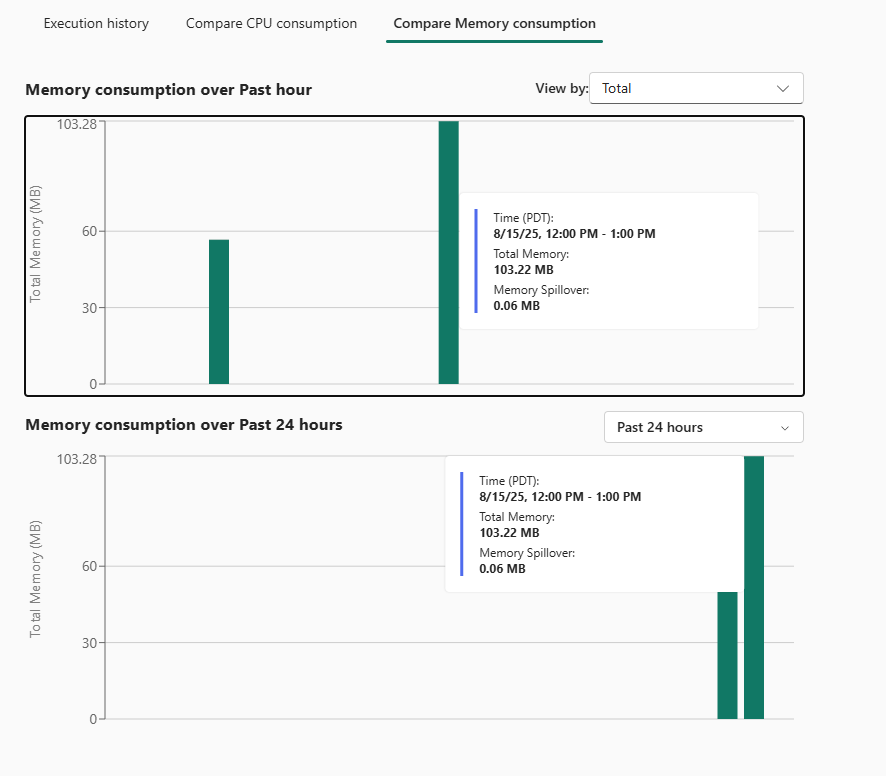Viewport: 886px width, 776px height.
Task: Click the chevron in the Total dropdown
Action: [783, 88]
